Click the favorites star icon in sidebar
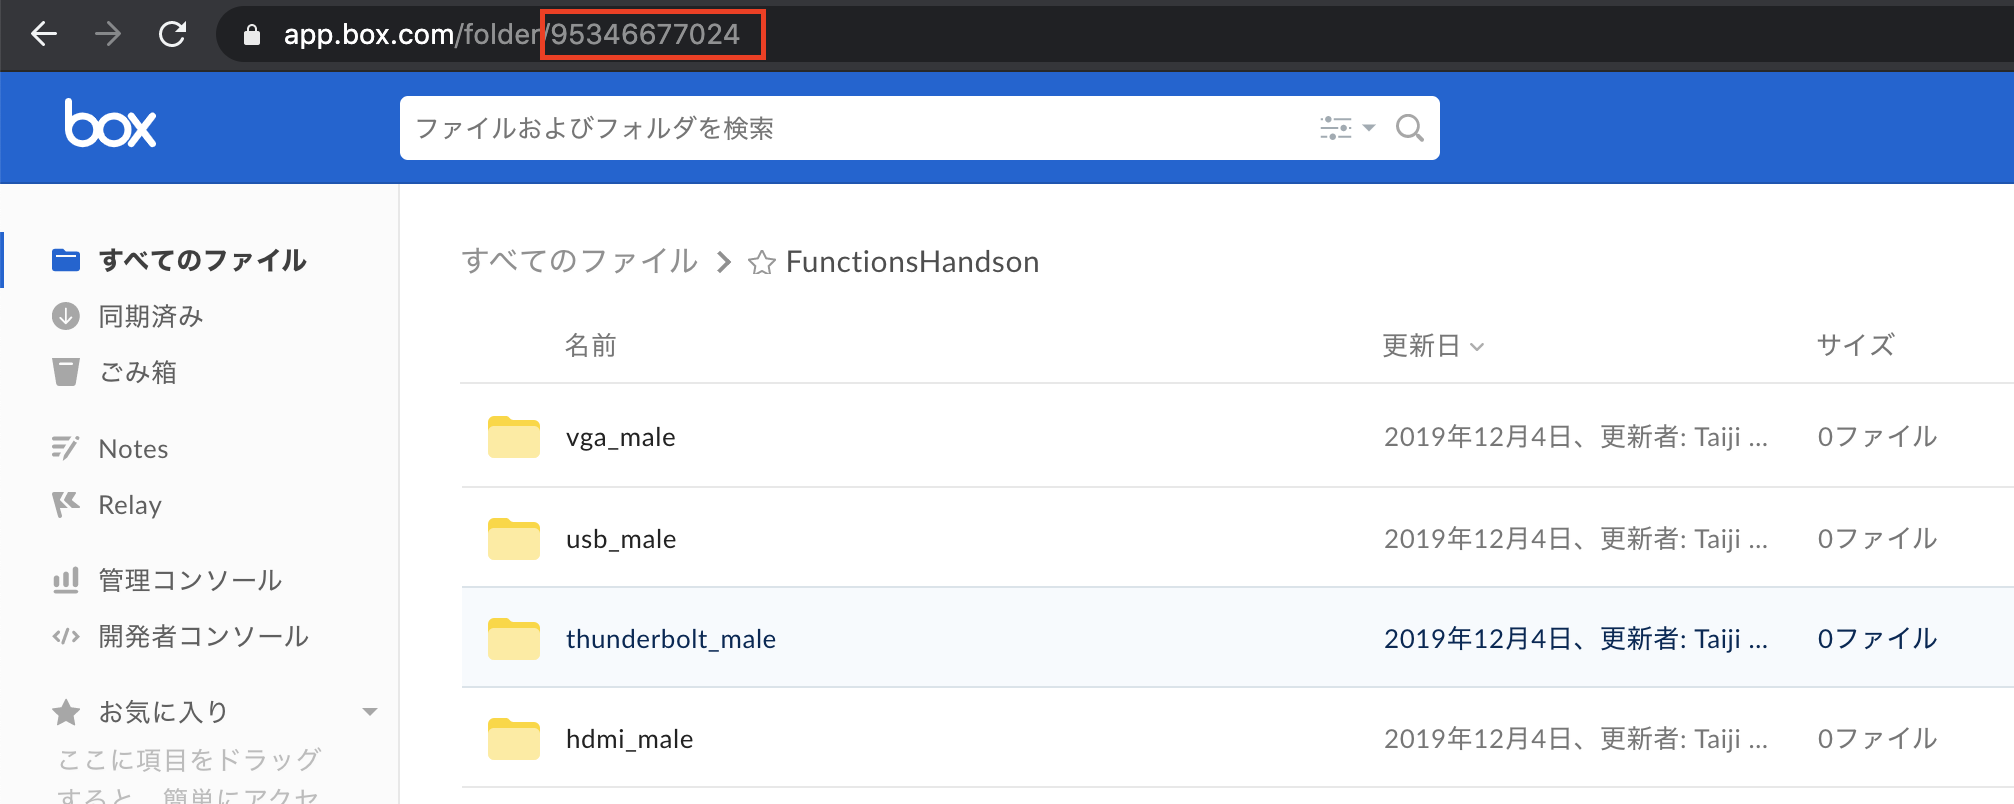This screenshot has height=804, width=2014. click(x=66, y=712)
